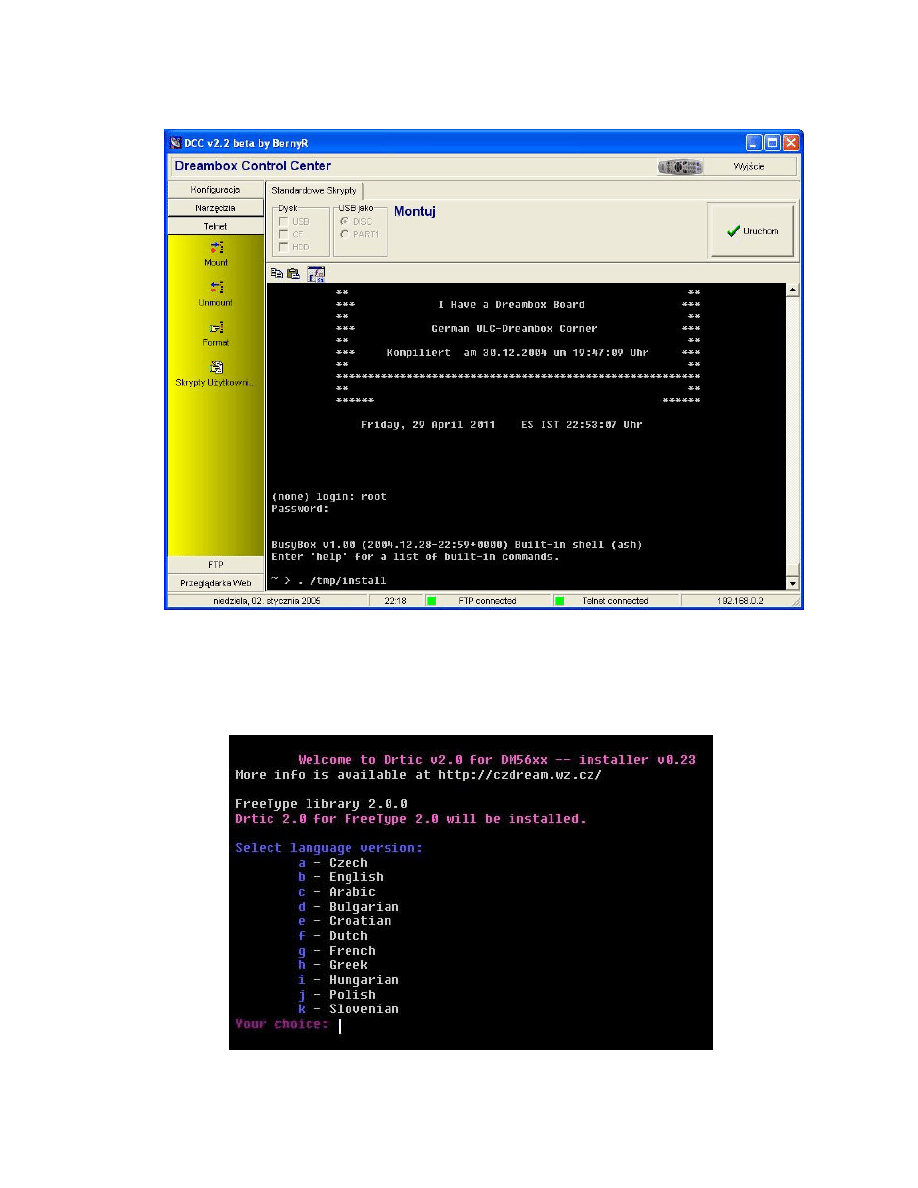Click the font settings icon above terminal
Viewport: 918px width, 1188px height.
click(x=316, y=273)
